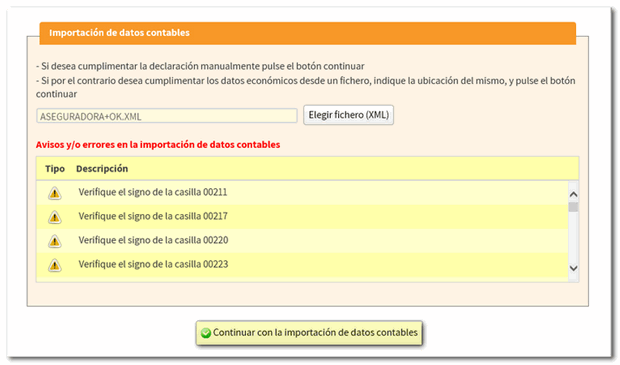Click warning icon for casilla 00223
The width and height of the screenshot is (620, 365).
55,265
